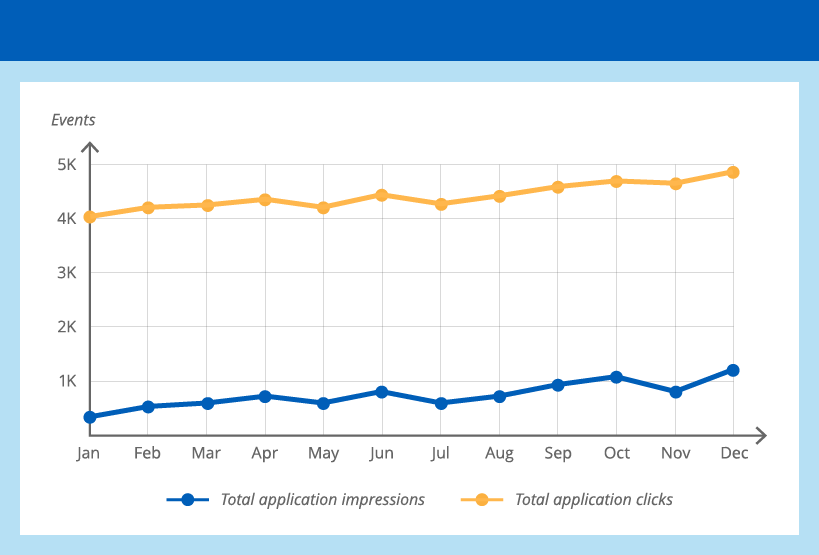The height and width of the screenshot is (555, 819).
Task: Click the yellow legend marker for clicks
Action: pyautogui.click(x=482, y=499)
